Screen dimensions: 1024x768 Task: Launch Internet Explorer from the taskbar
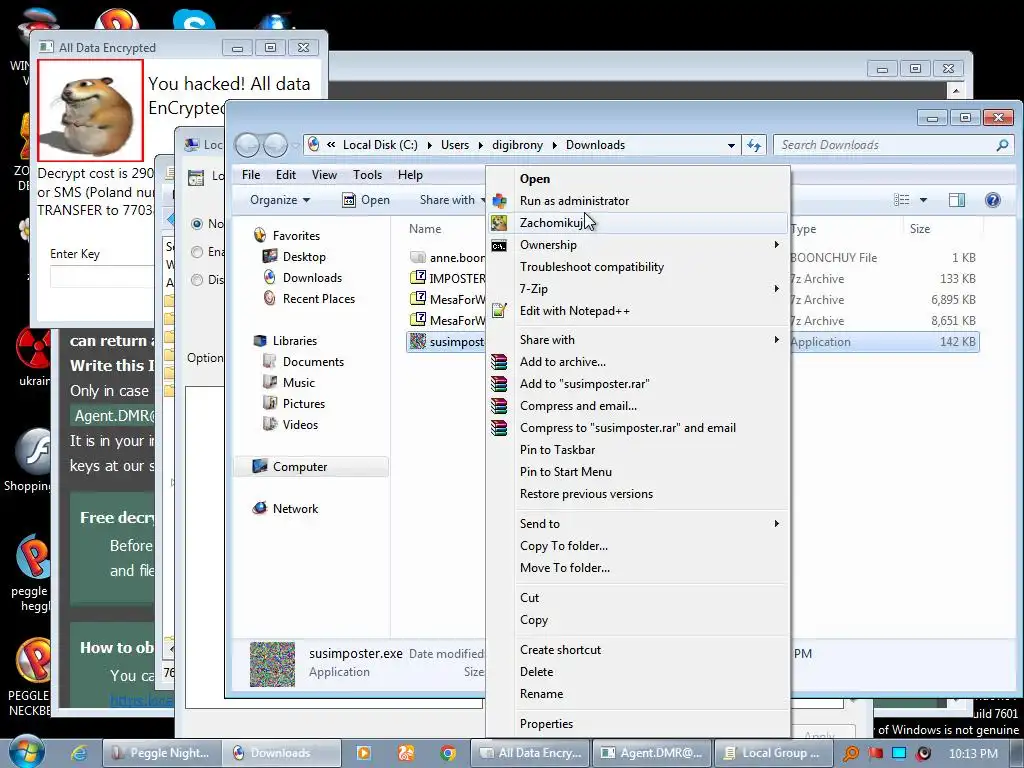click(x=79, y=753)
